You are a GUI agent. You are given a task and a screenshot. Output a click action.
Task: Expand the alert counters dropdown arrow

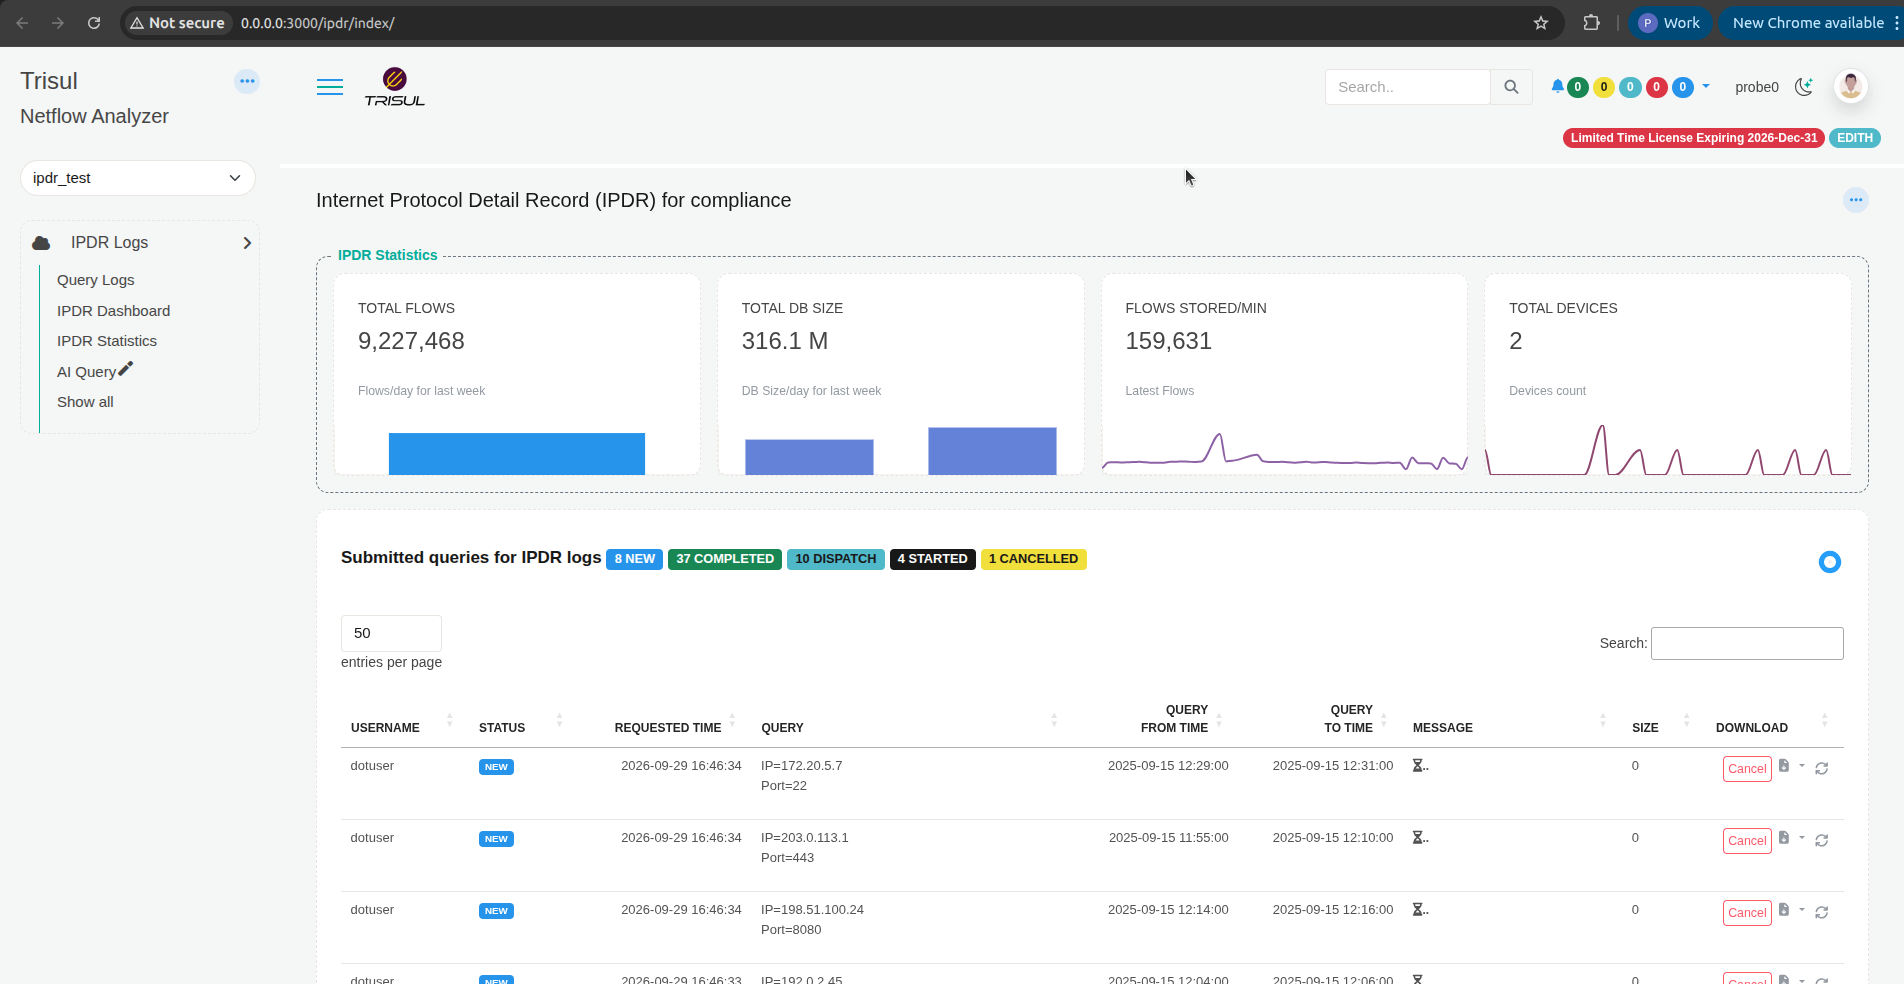1706,86
